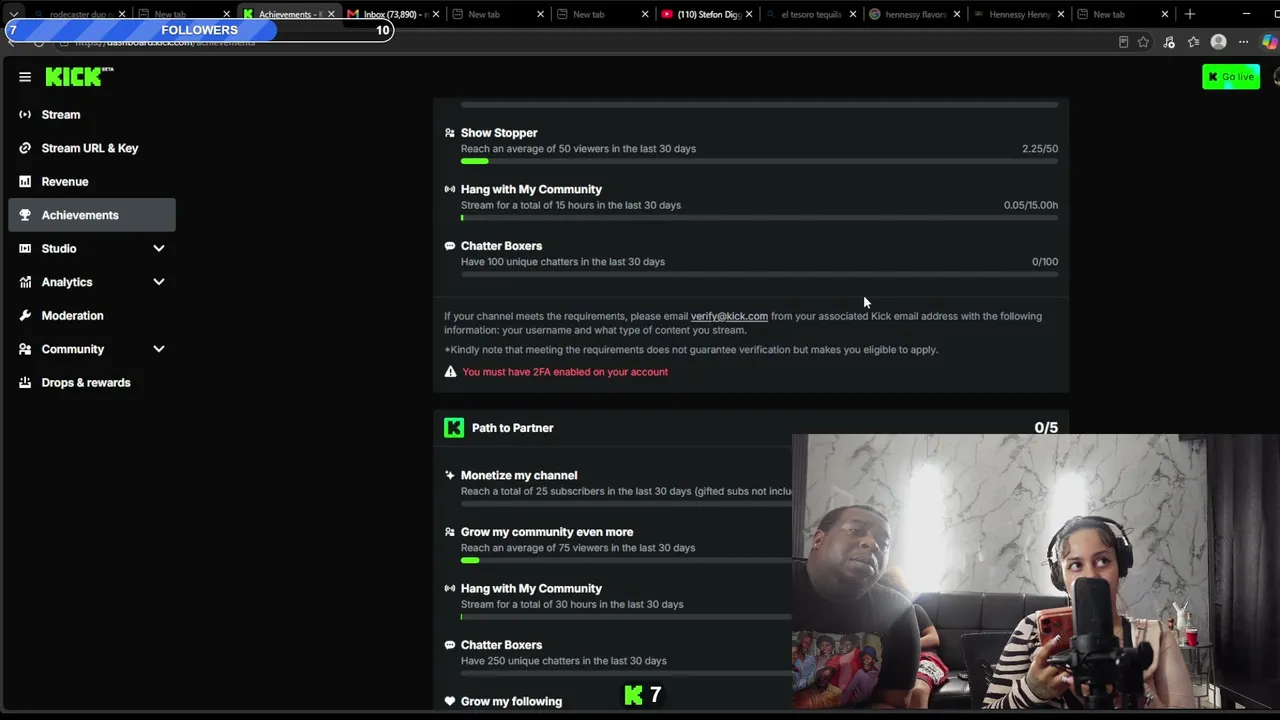Click "You must have 2FA enabled" warning text
The height and width of the screenshot is (720, 1280).
click(x=565, y=372)
